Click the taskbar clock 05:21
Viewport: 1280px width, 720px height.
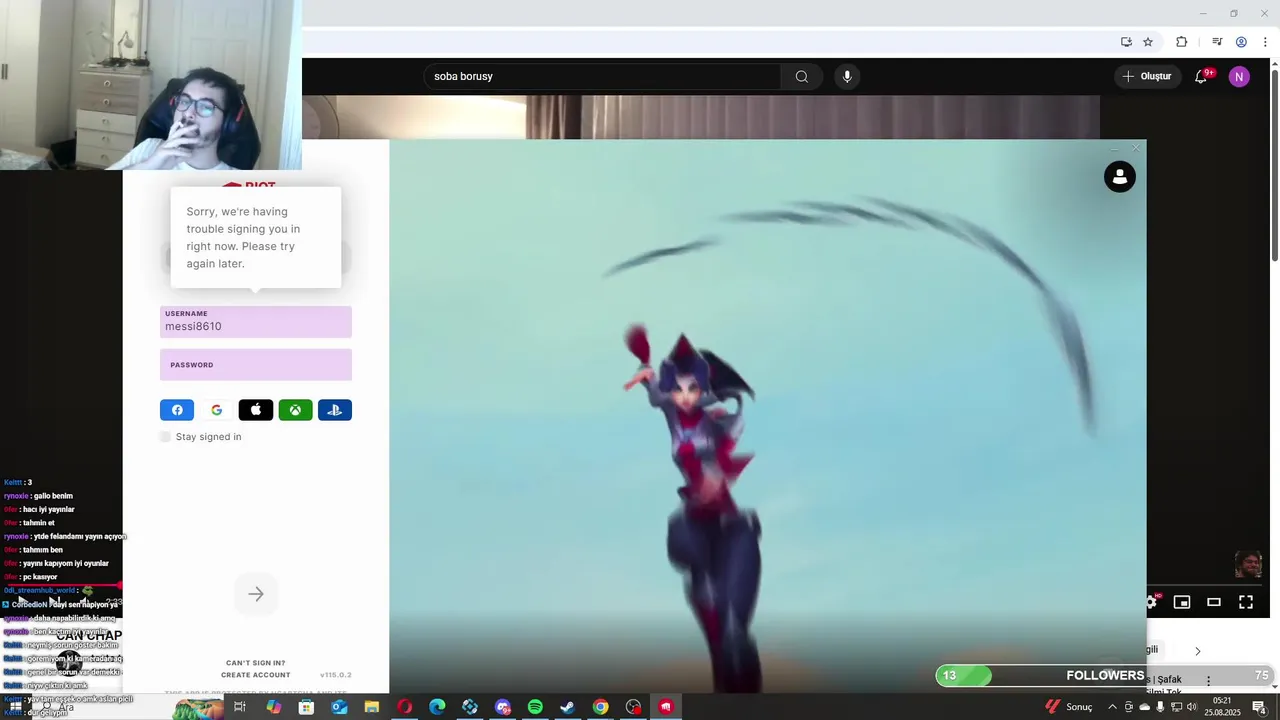[x=1221, y=707]
